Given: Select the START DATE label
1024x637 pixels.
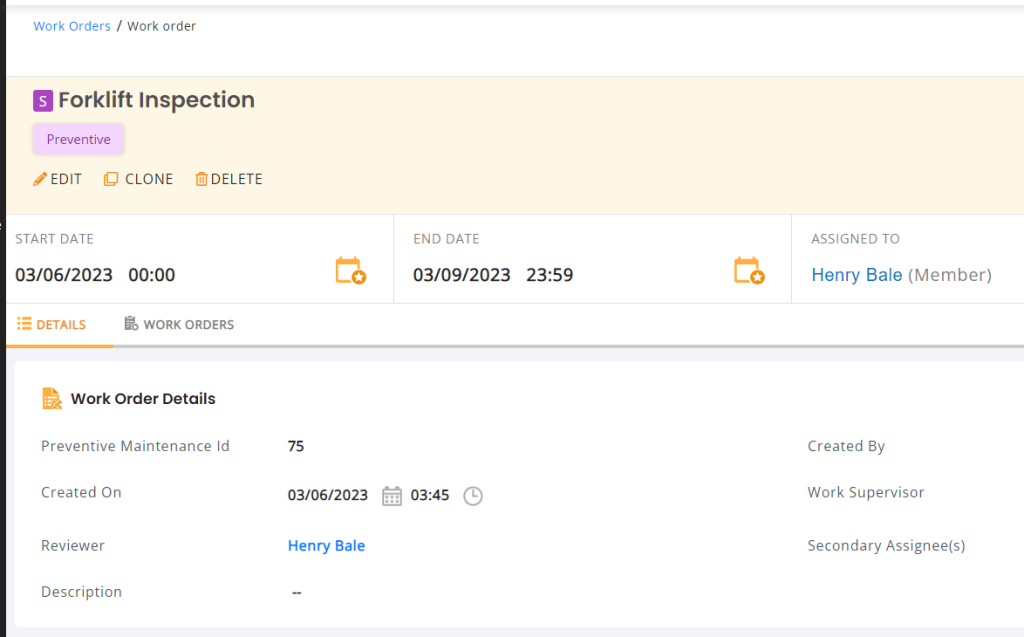Looking at the screenshot, I should pos(54,239).
